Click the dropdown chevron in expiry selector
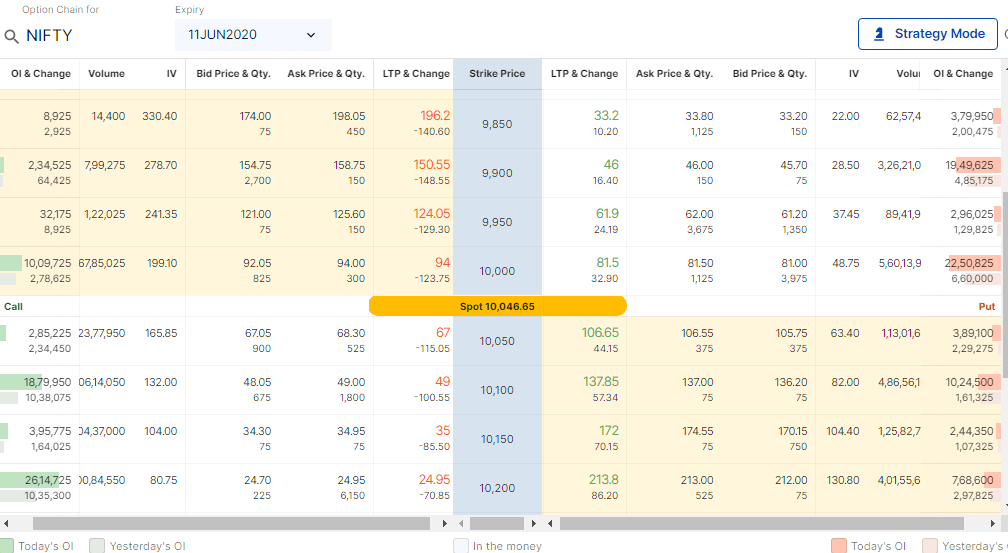This screenshot has height=553, width=1008. click(x=310, y=35)
